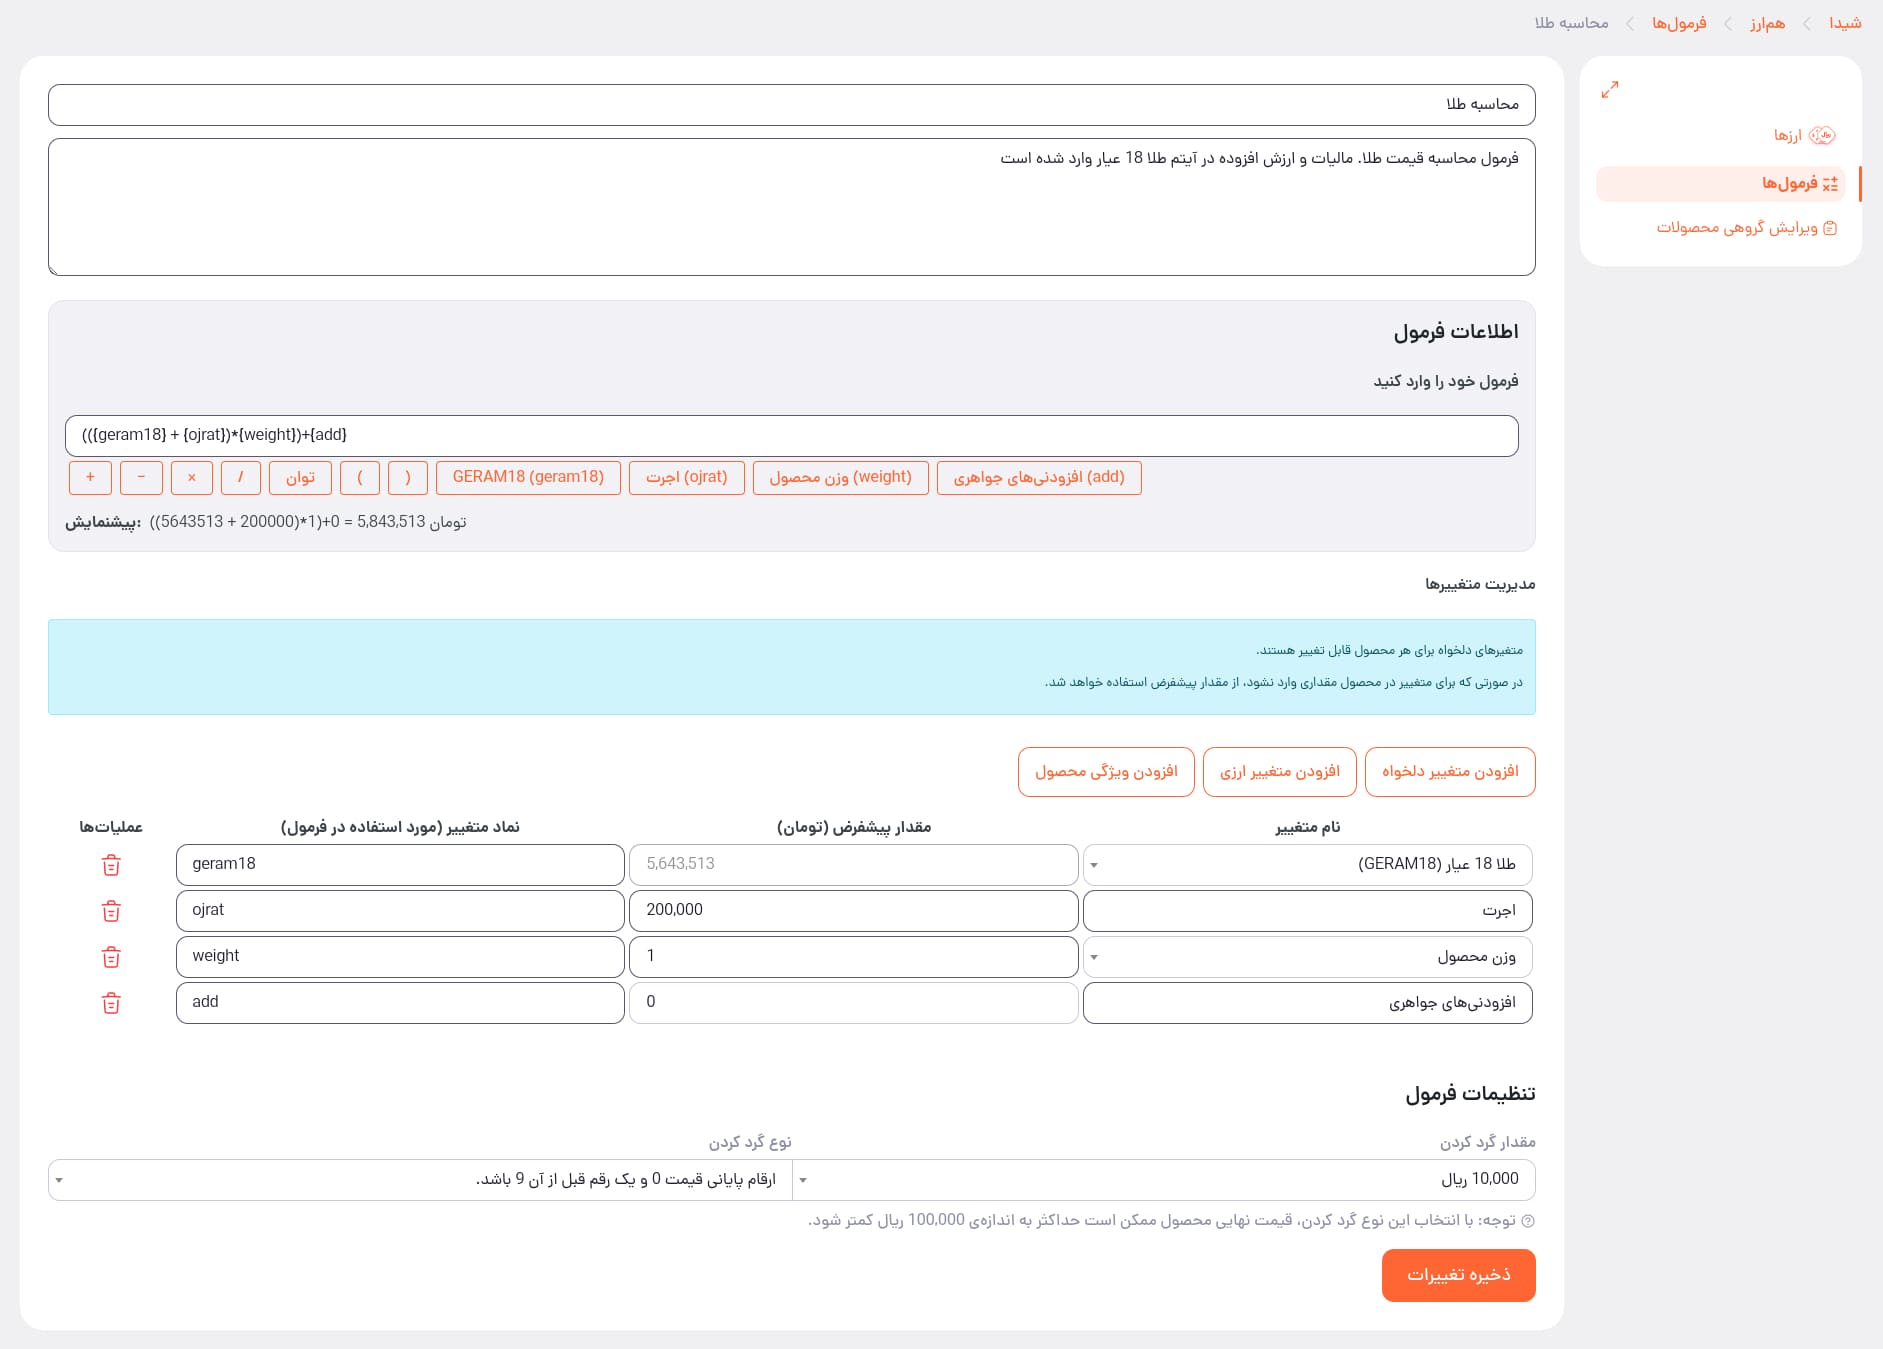Screen dimensions: 1883x1349
Task: Click the weight symbol field
Action: pyautogui.click(x=400, y=957)
